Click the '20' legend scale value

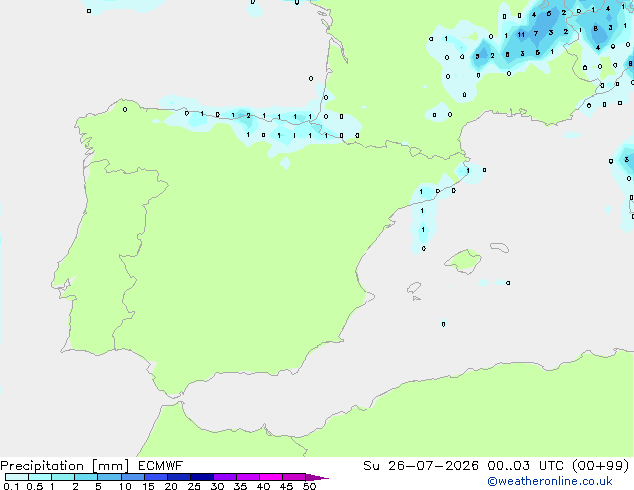[171, 486]
